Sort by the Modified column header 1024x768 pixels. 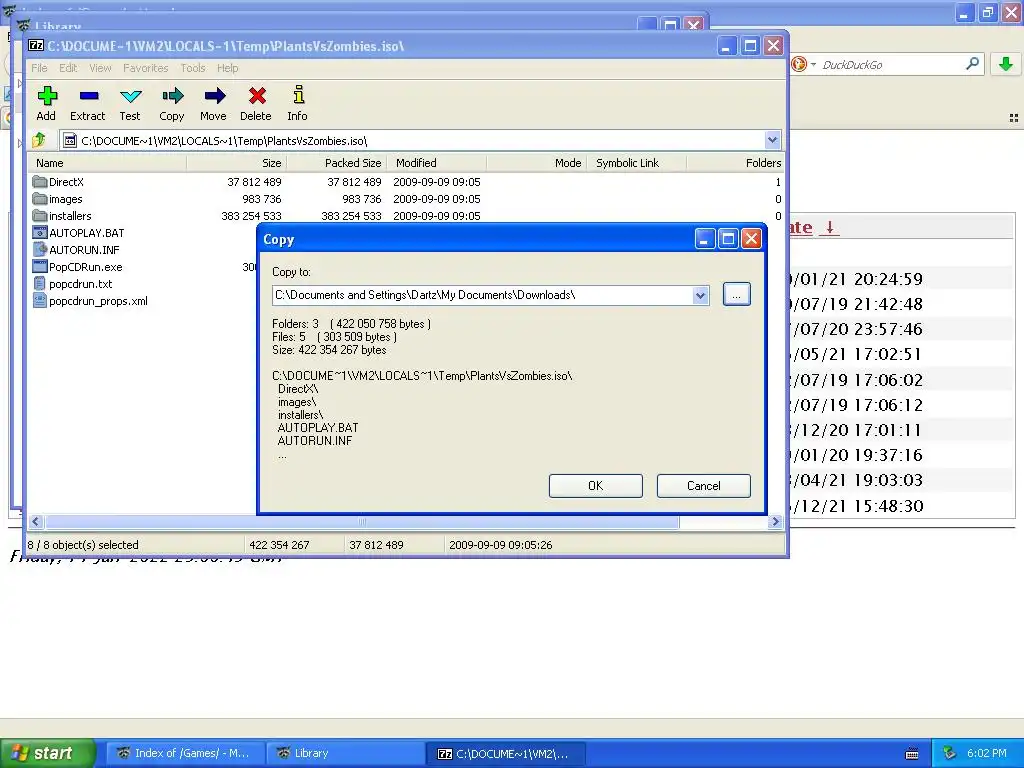[x=437, y=163]
